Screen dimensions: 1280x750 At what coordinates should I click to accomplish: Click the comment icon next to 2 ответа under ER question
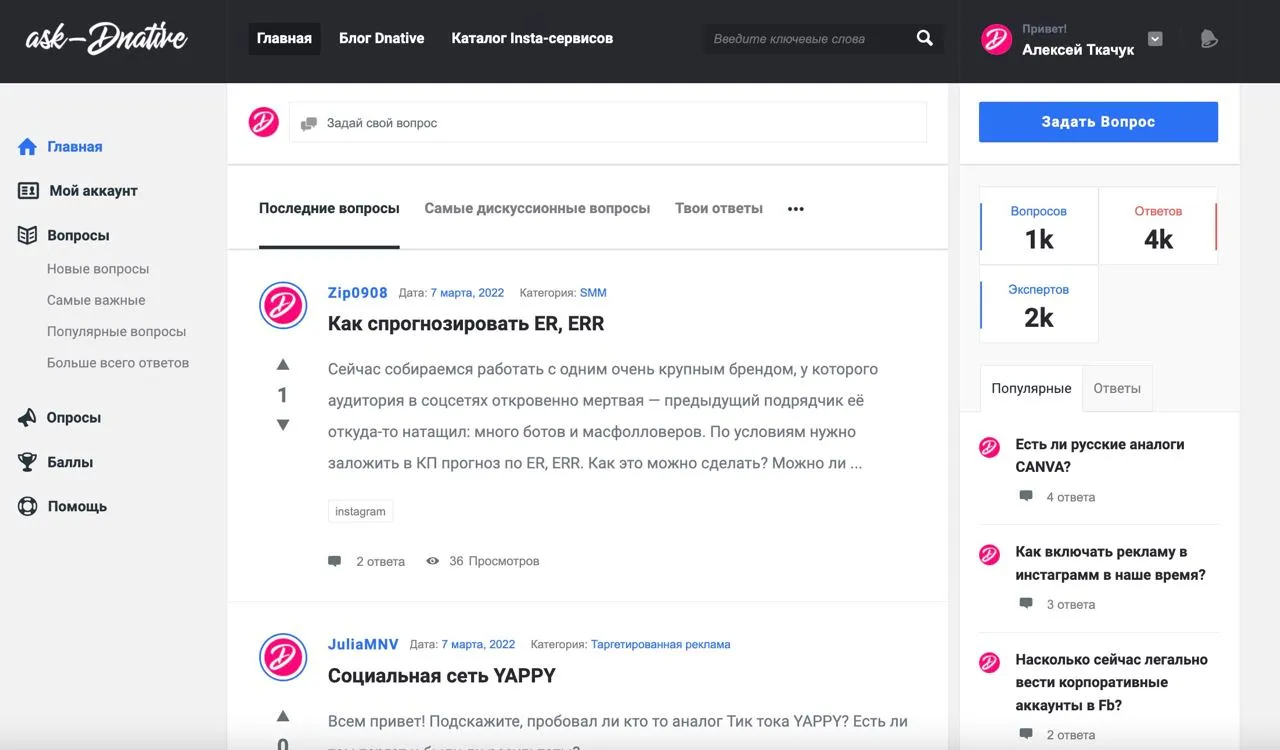(335, 561)
